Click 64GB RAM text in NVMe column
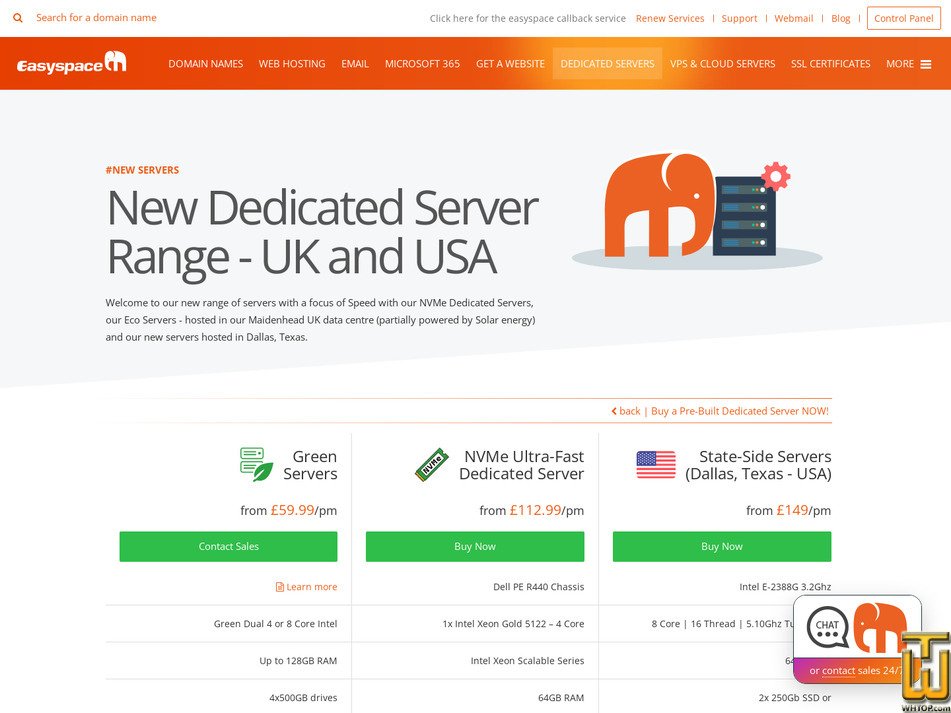 561,698
